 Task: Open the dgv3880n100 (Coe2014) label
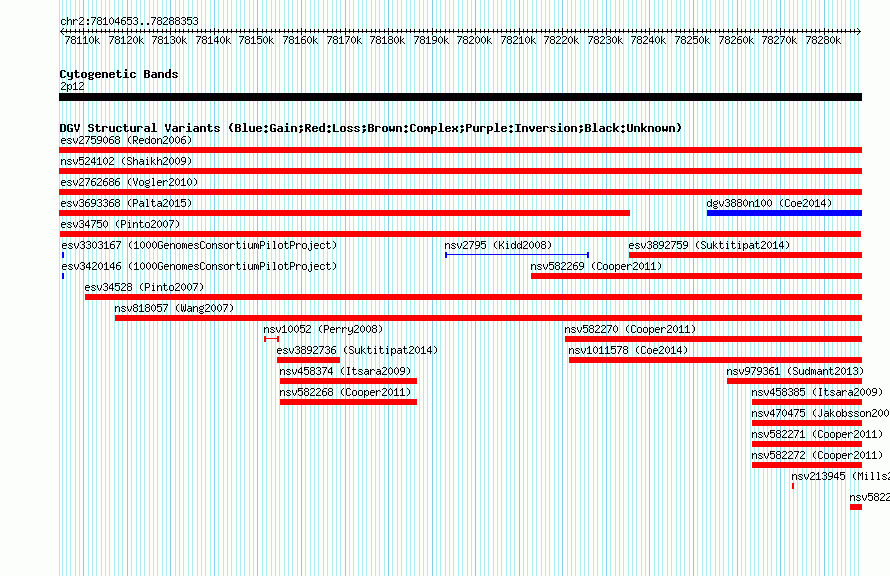[769, 203]
